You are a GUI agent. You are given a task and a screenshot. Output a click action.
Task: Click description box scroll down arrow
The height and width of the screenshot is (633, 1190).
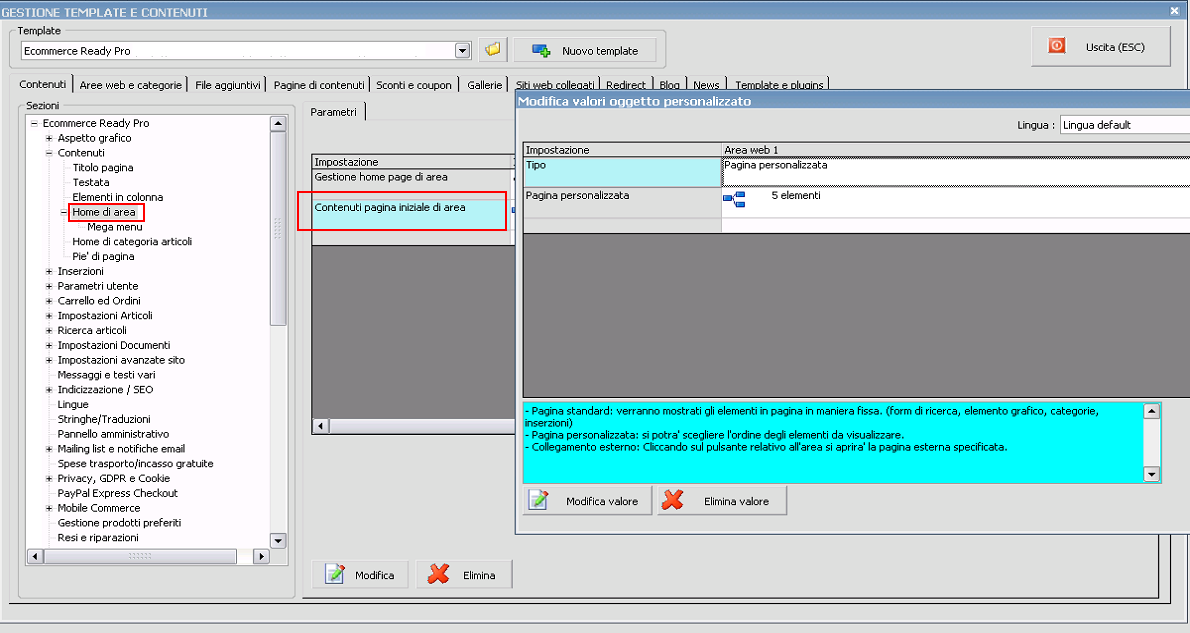tap(1151, 474)
